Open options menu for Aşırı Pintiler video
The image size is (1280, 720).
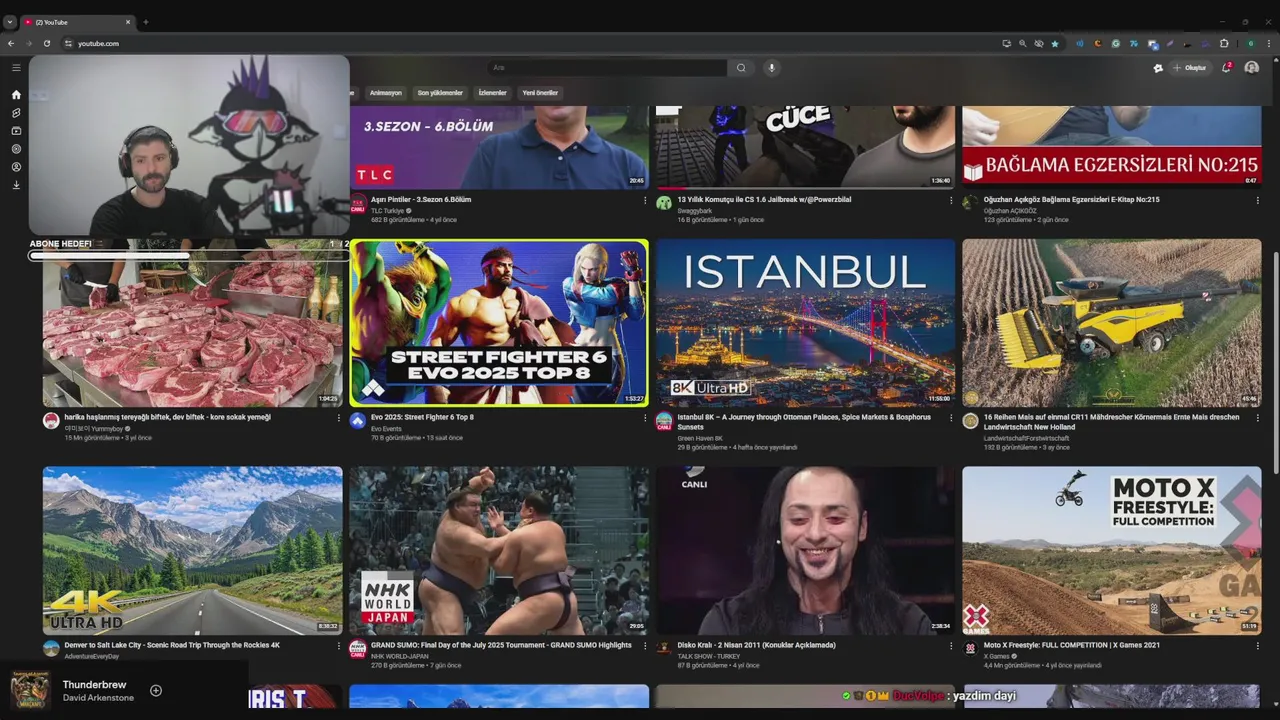(645, 200)
